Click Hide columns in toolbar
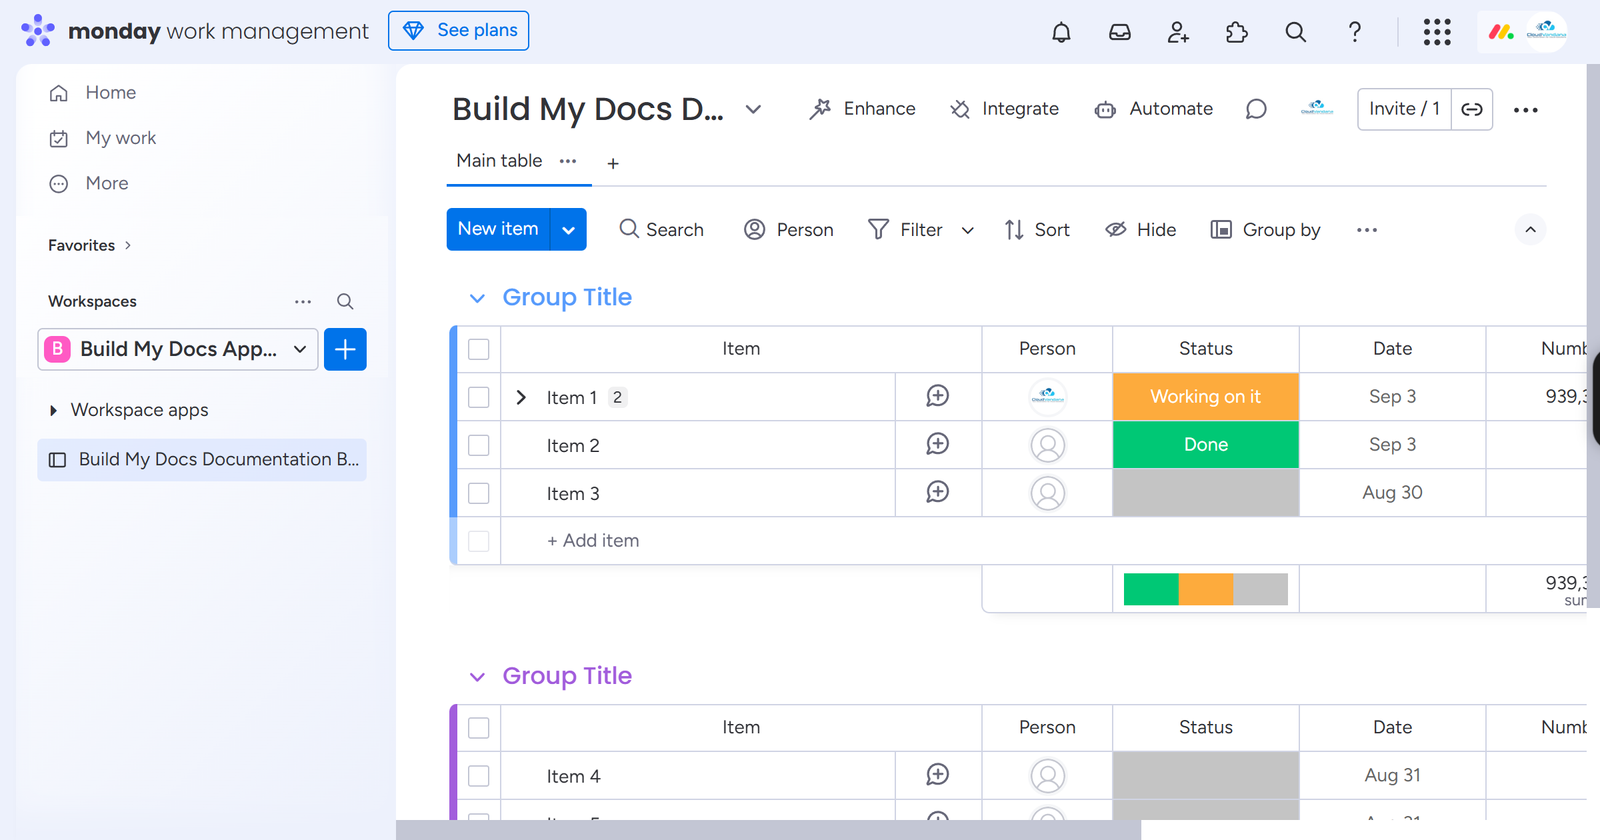The height and width of the screenshot is (840, 1600). click(1141, 230)
